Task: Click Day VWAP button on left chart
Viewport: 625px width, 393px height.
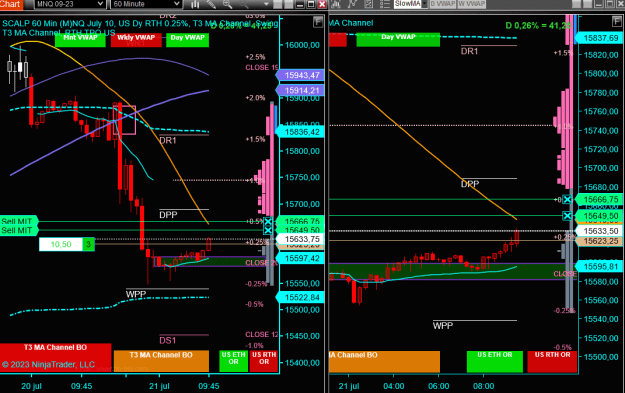Action: pos(187,40)
